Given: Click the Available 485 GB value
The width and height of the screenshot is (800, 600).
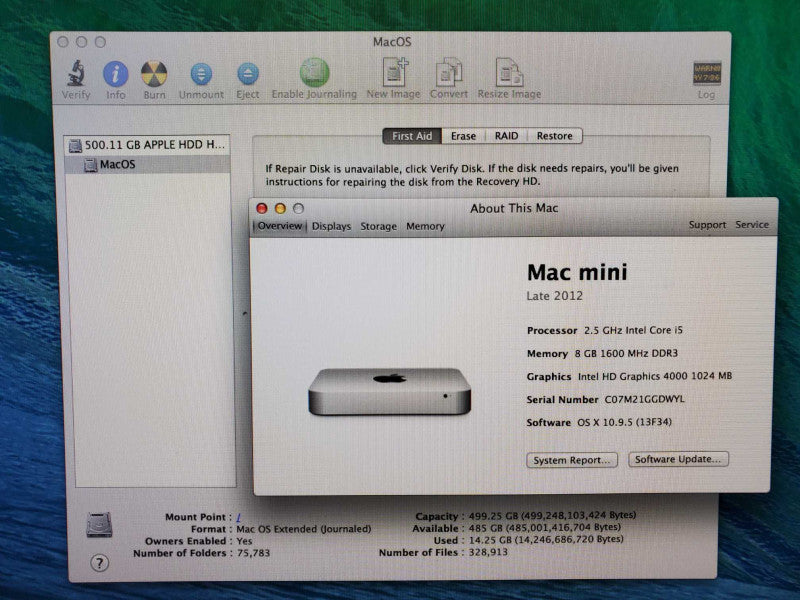Looking at the screenshot, I should (x=545, y=528).
